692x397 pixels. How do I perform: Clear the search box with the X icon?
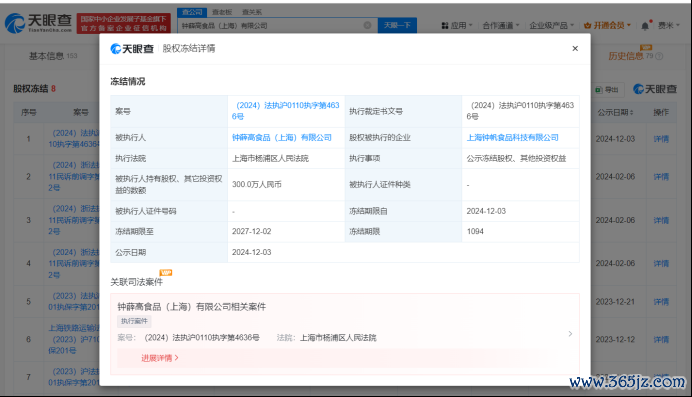367,25
